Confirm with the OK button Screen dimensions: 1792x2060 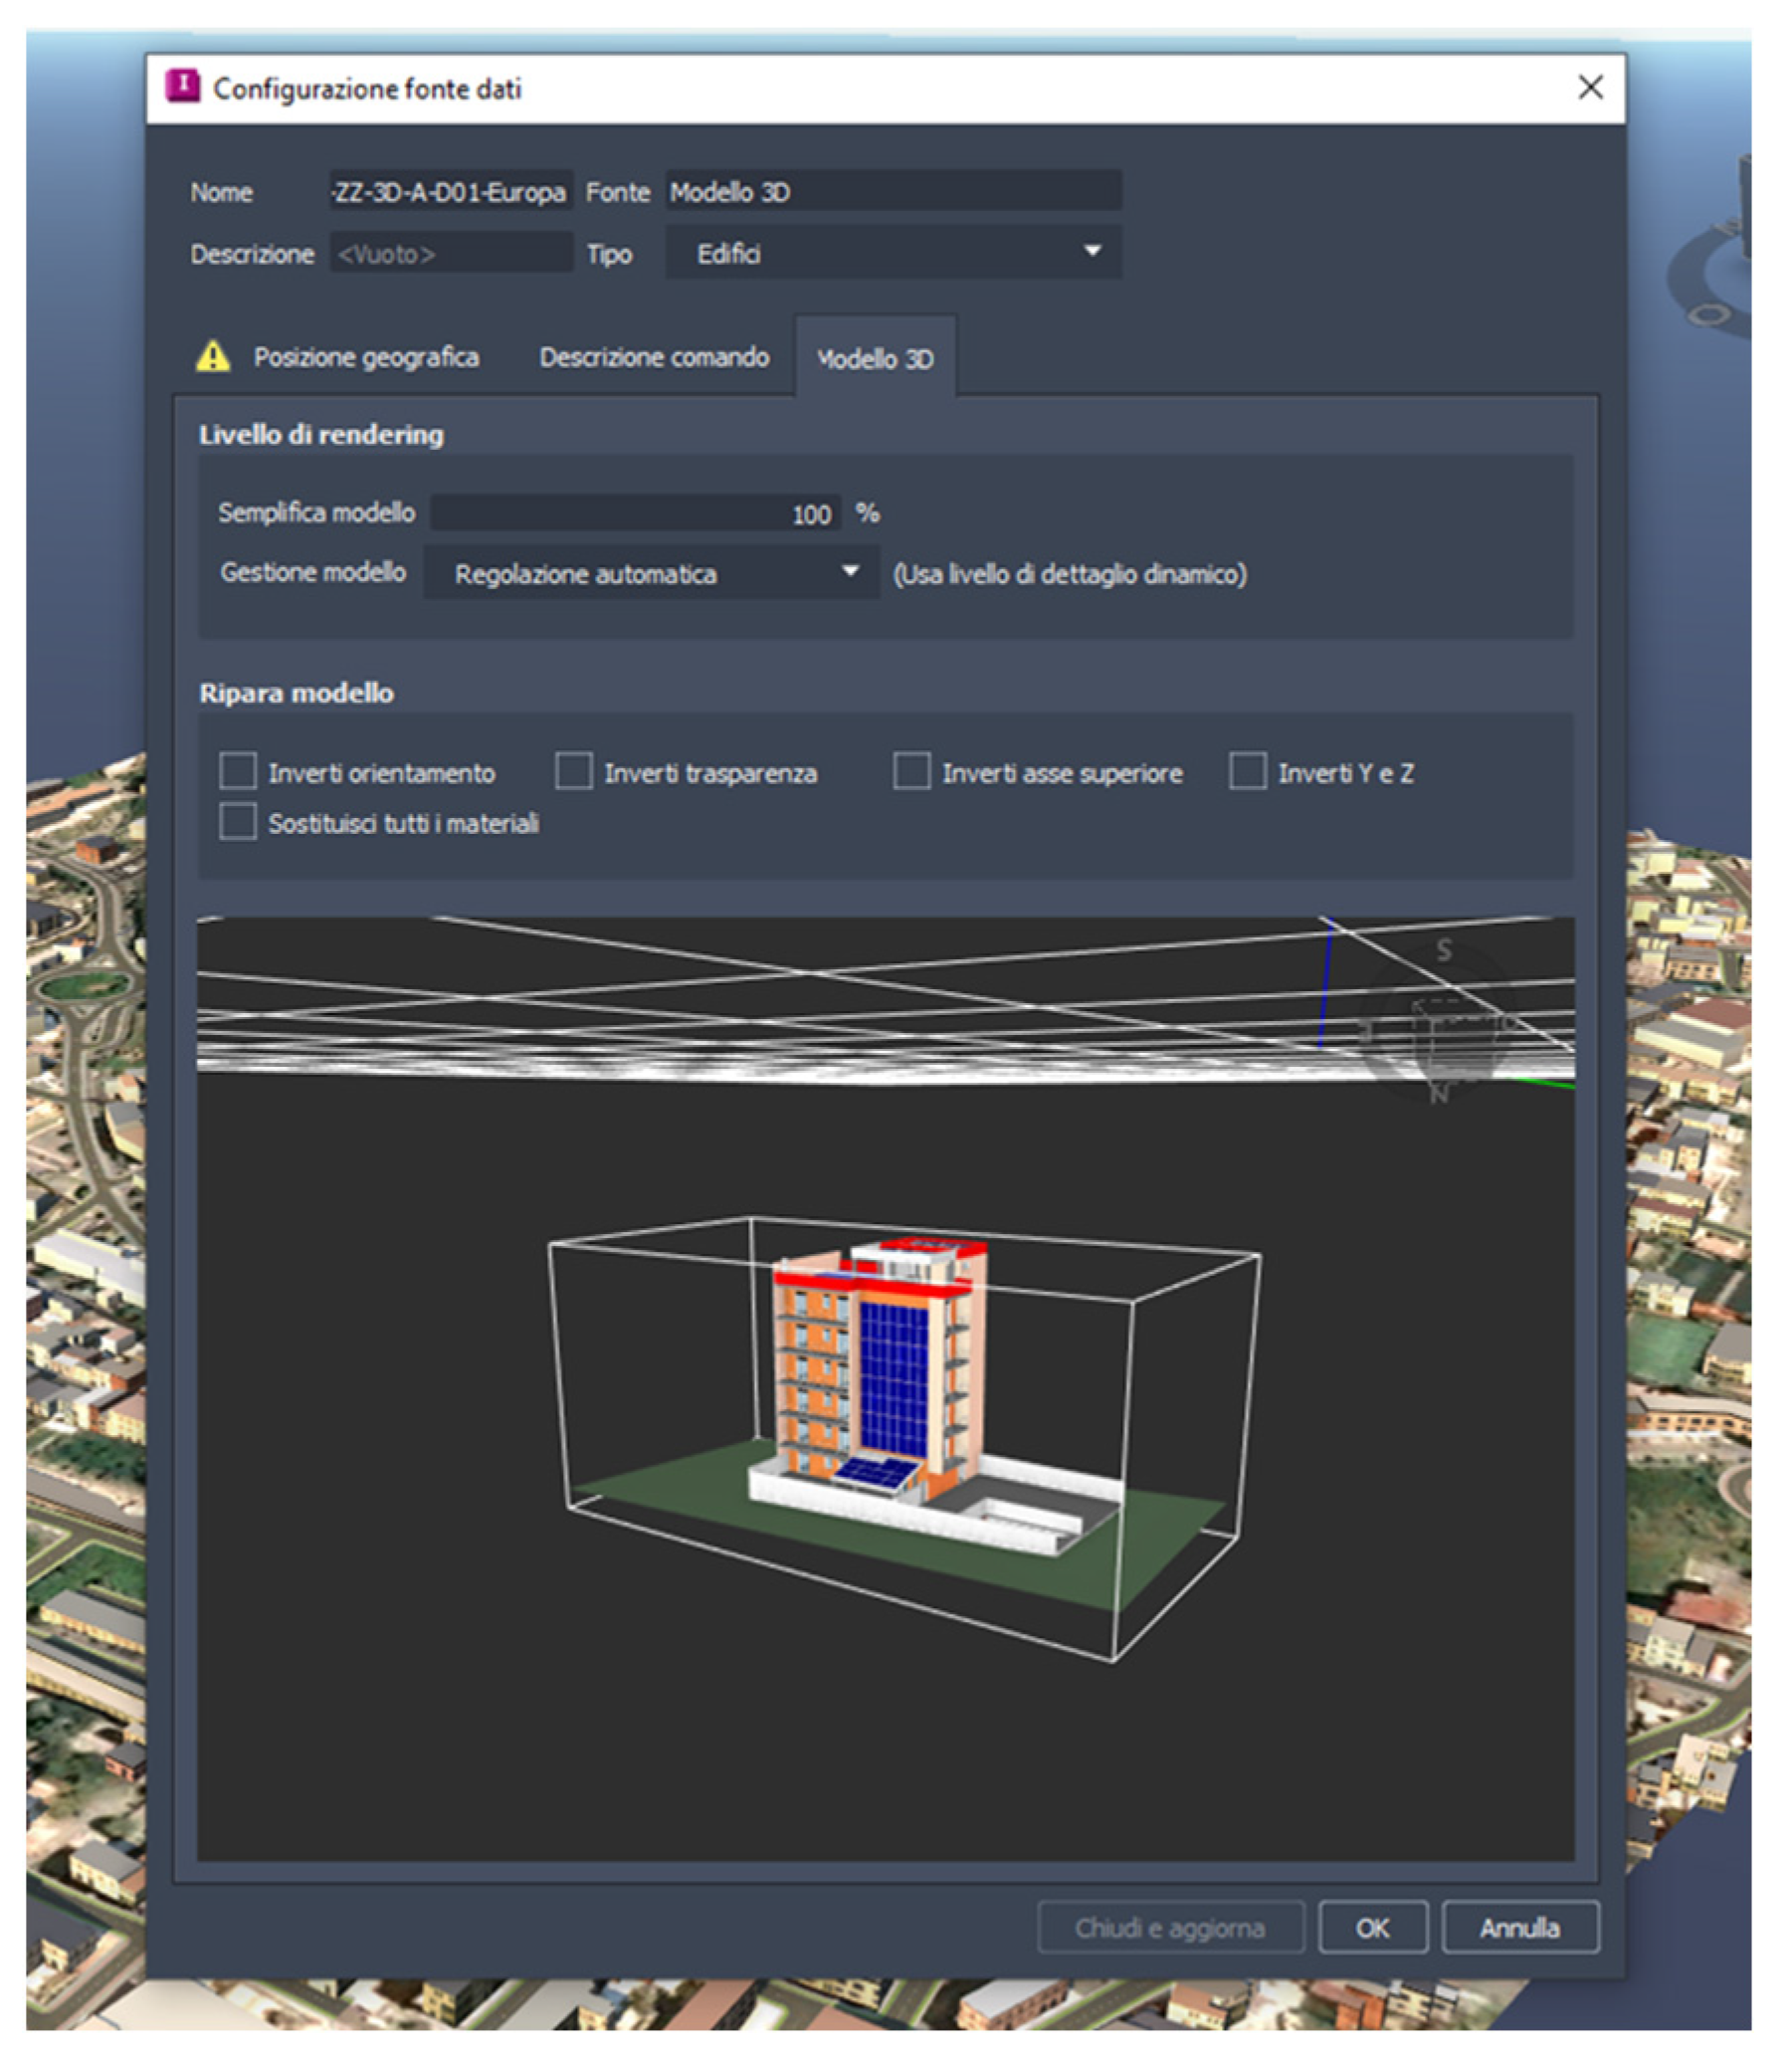pyautogui.click(x=1373, y=1928)
